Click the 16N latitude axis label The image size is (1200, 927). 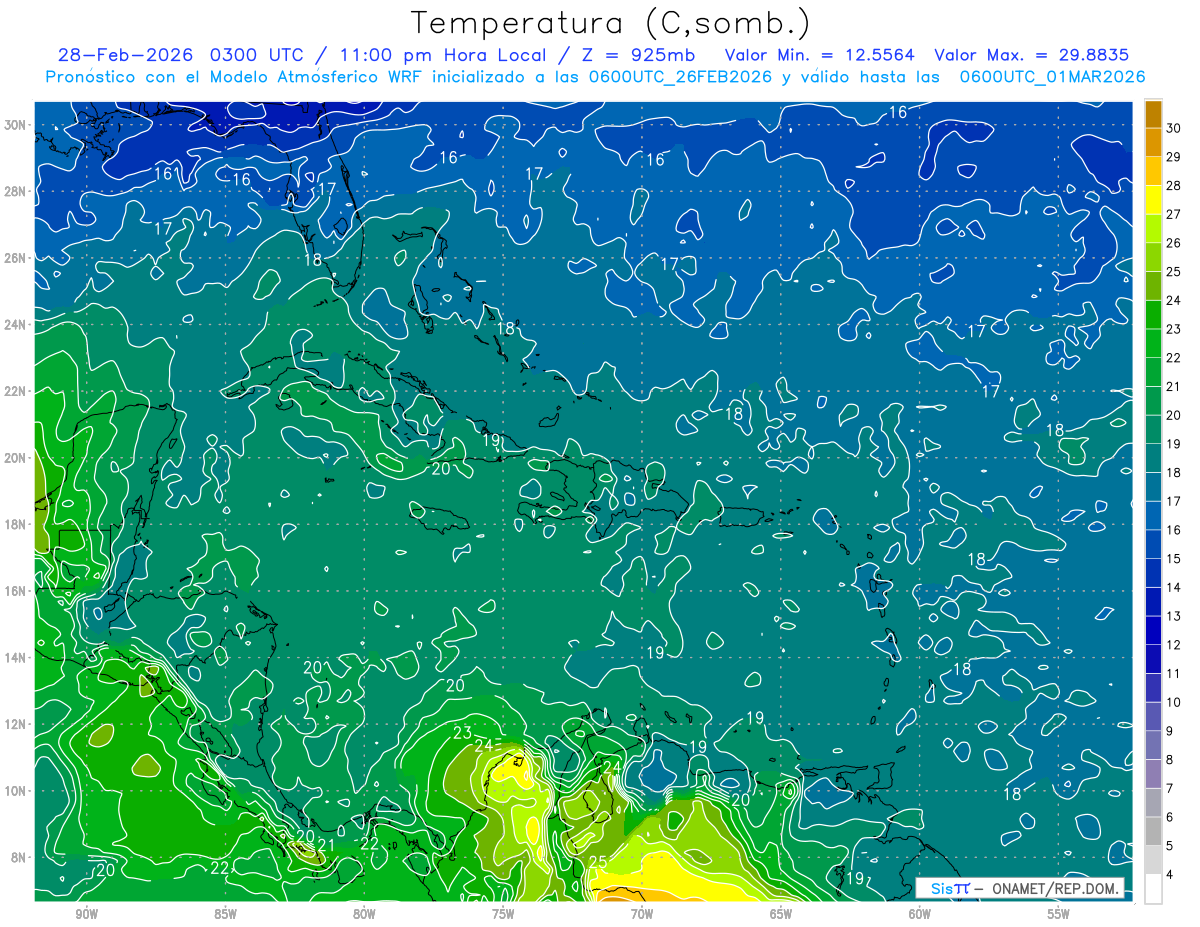[17, 591]
